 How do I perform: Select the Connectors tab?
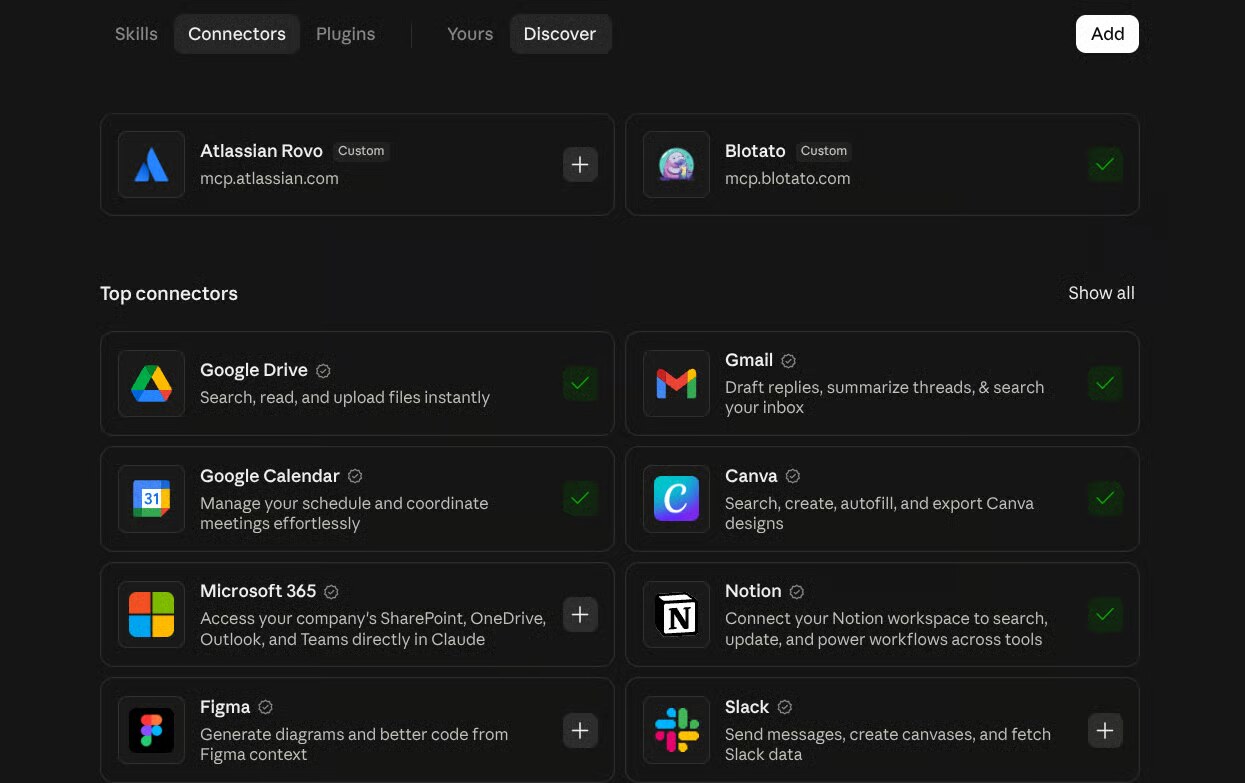tap(237, 34)
